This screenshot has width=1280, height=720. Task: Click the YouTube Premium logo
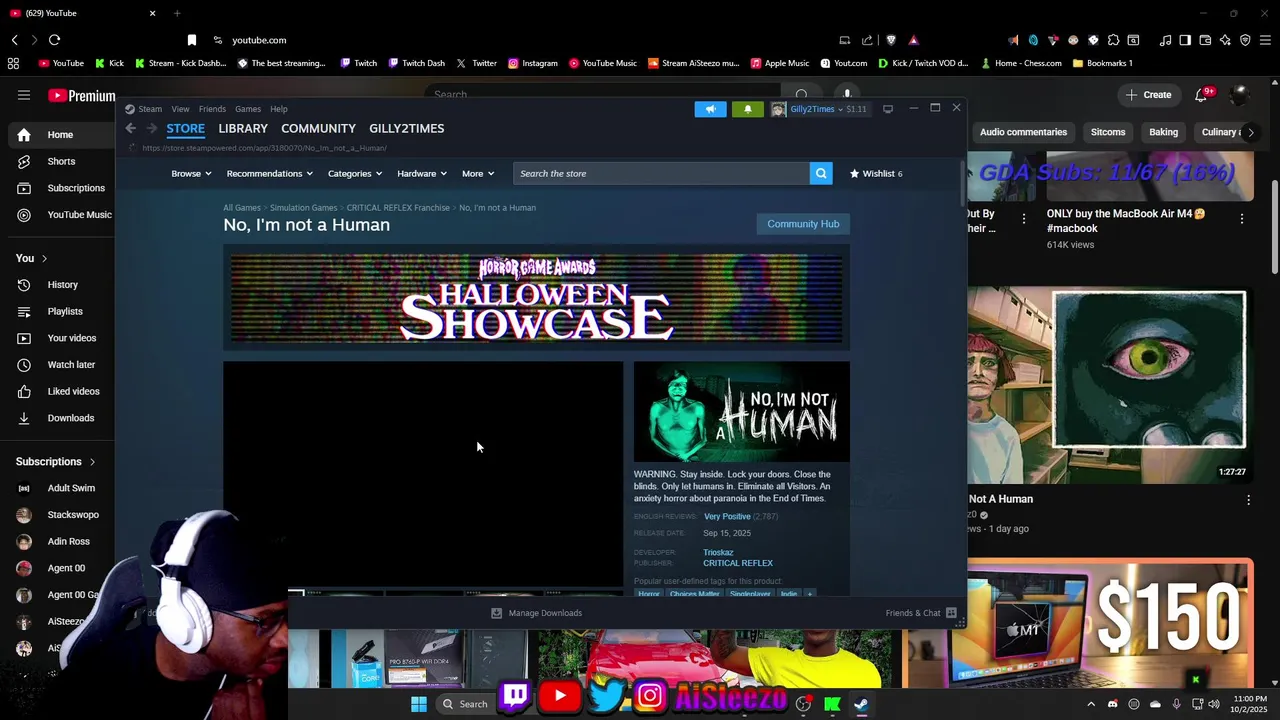82,96
